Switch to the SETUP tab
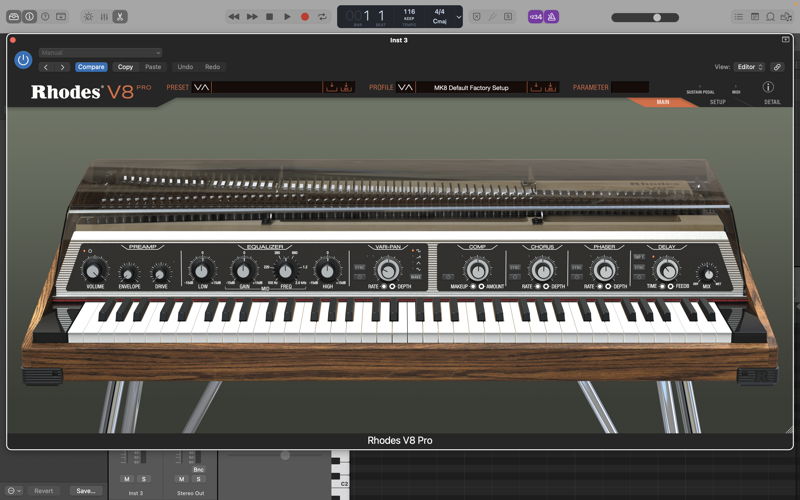The width and height of the screenshot is (800, 500). click(x=717, y=102)
